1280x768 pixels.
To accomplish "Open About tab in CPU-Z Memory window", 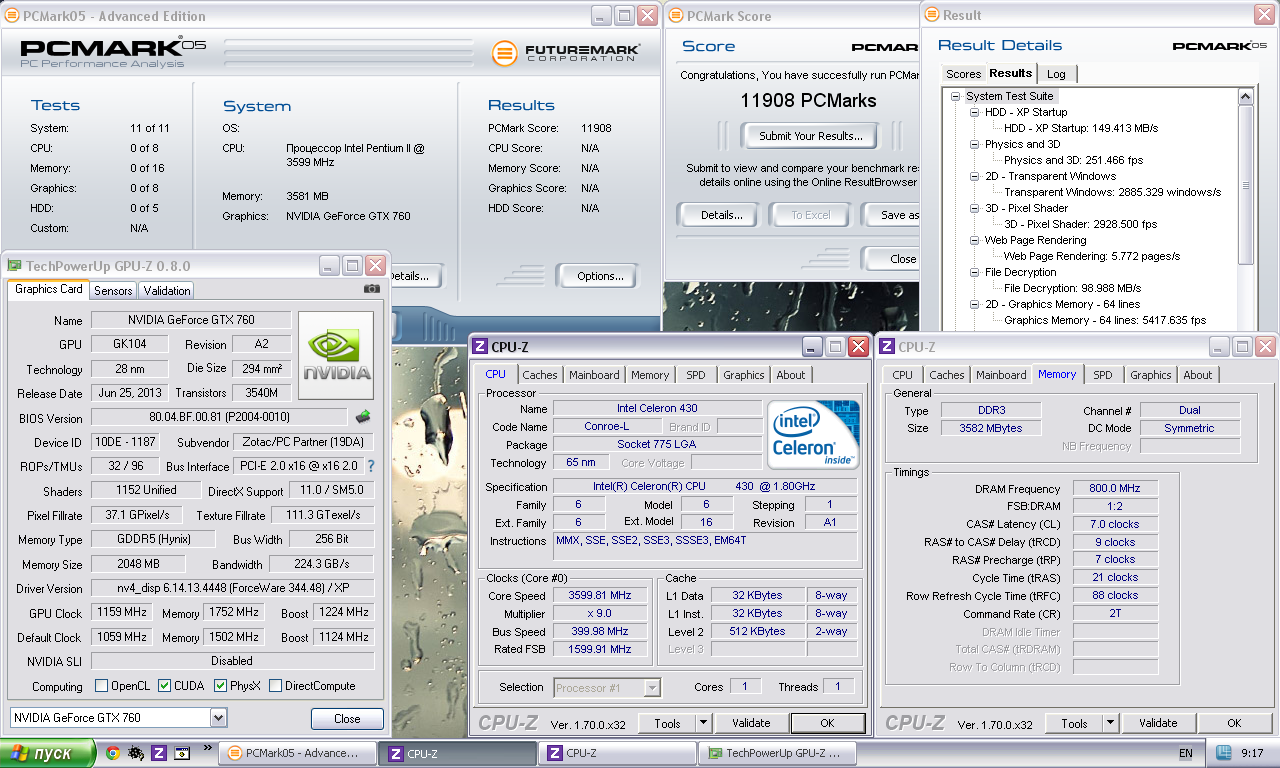I will pyautogui.click(x=1197, y=375).
